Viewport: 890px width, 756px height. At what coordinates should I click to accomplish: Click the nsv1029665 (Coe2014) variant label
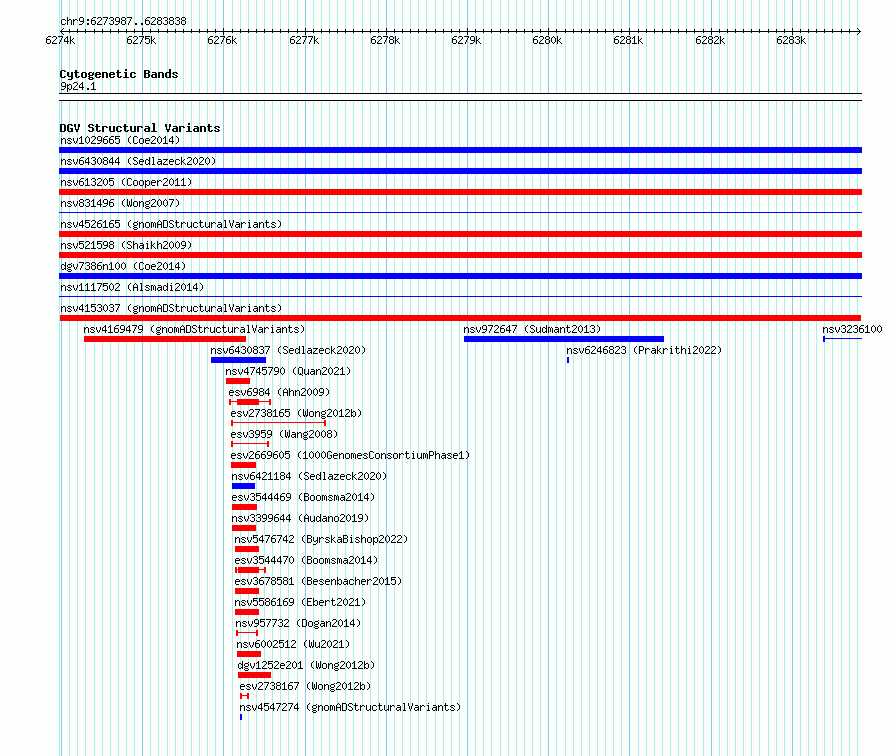pos(120,140)
